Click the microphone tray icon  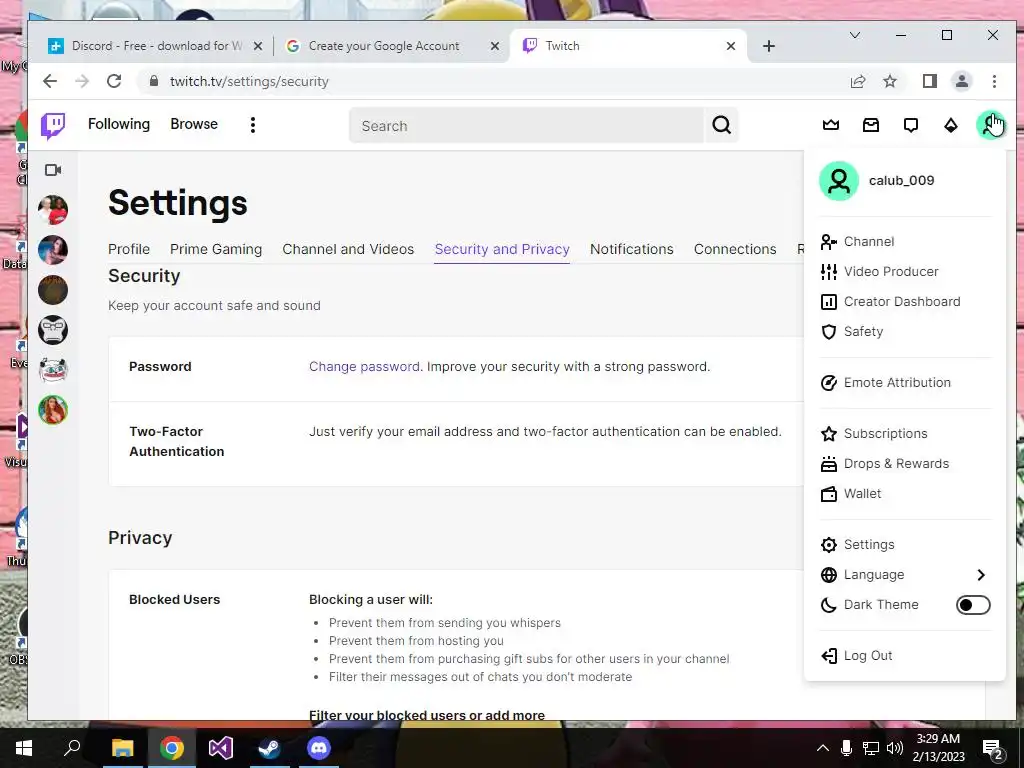point(846,748)
